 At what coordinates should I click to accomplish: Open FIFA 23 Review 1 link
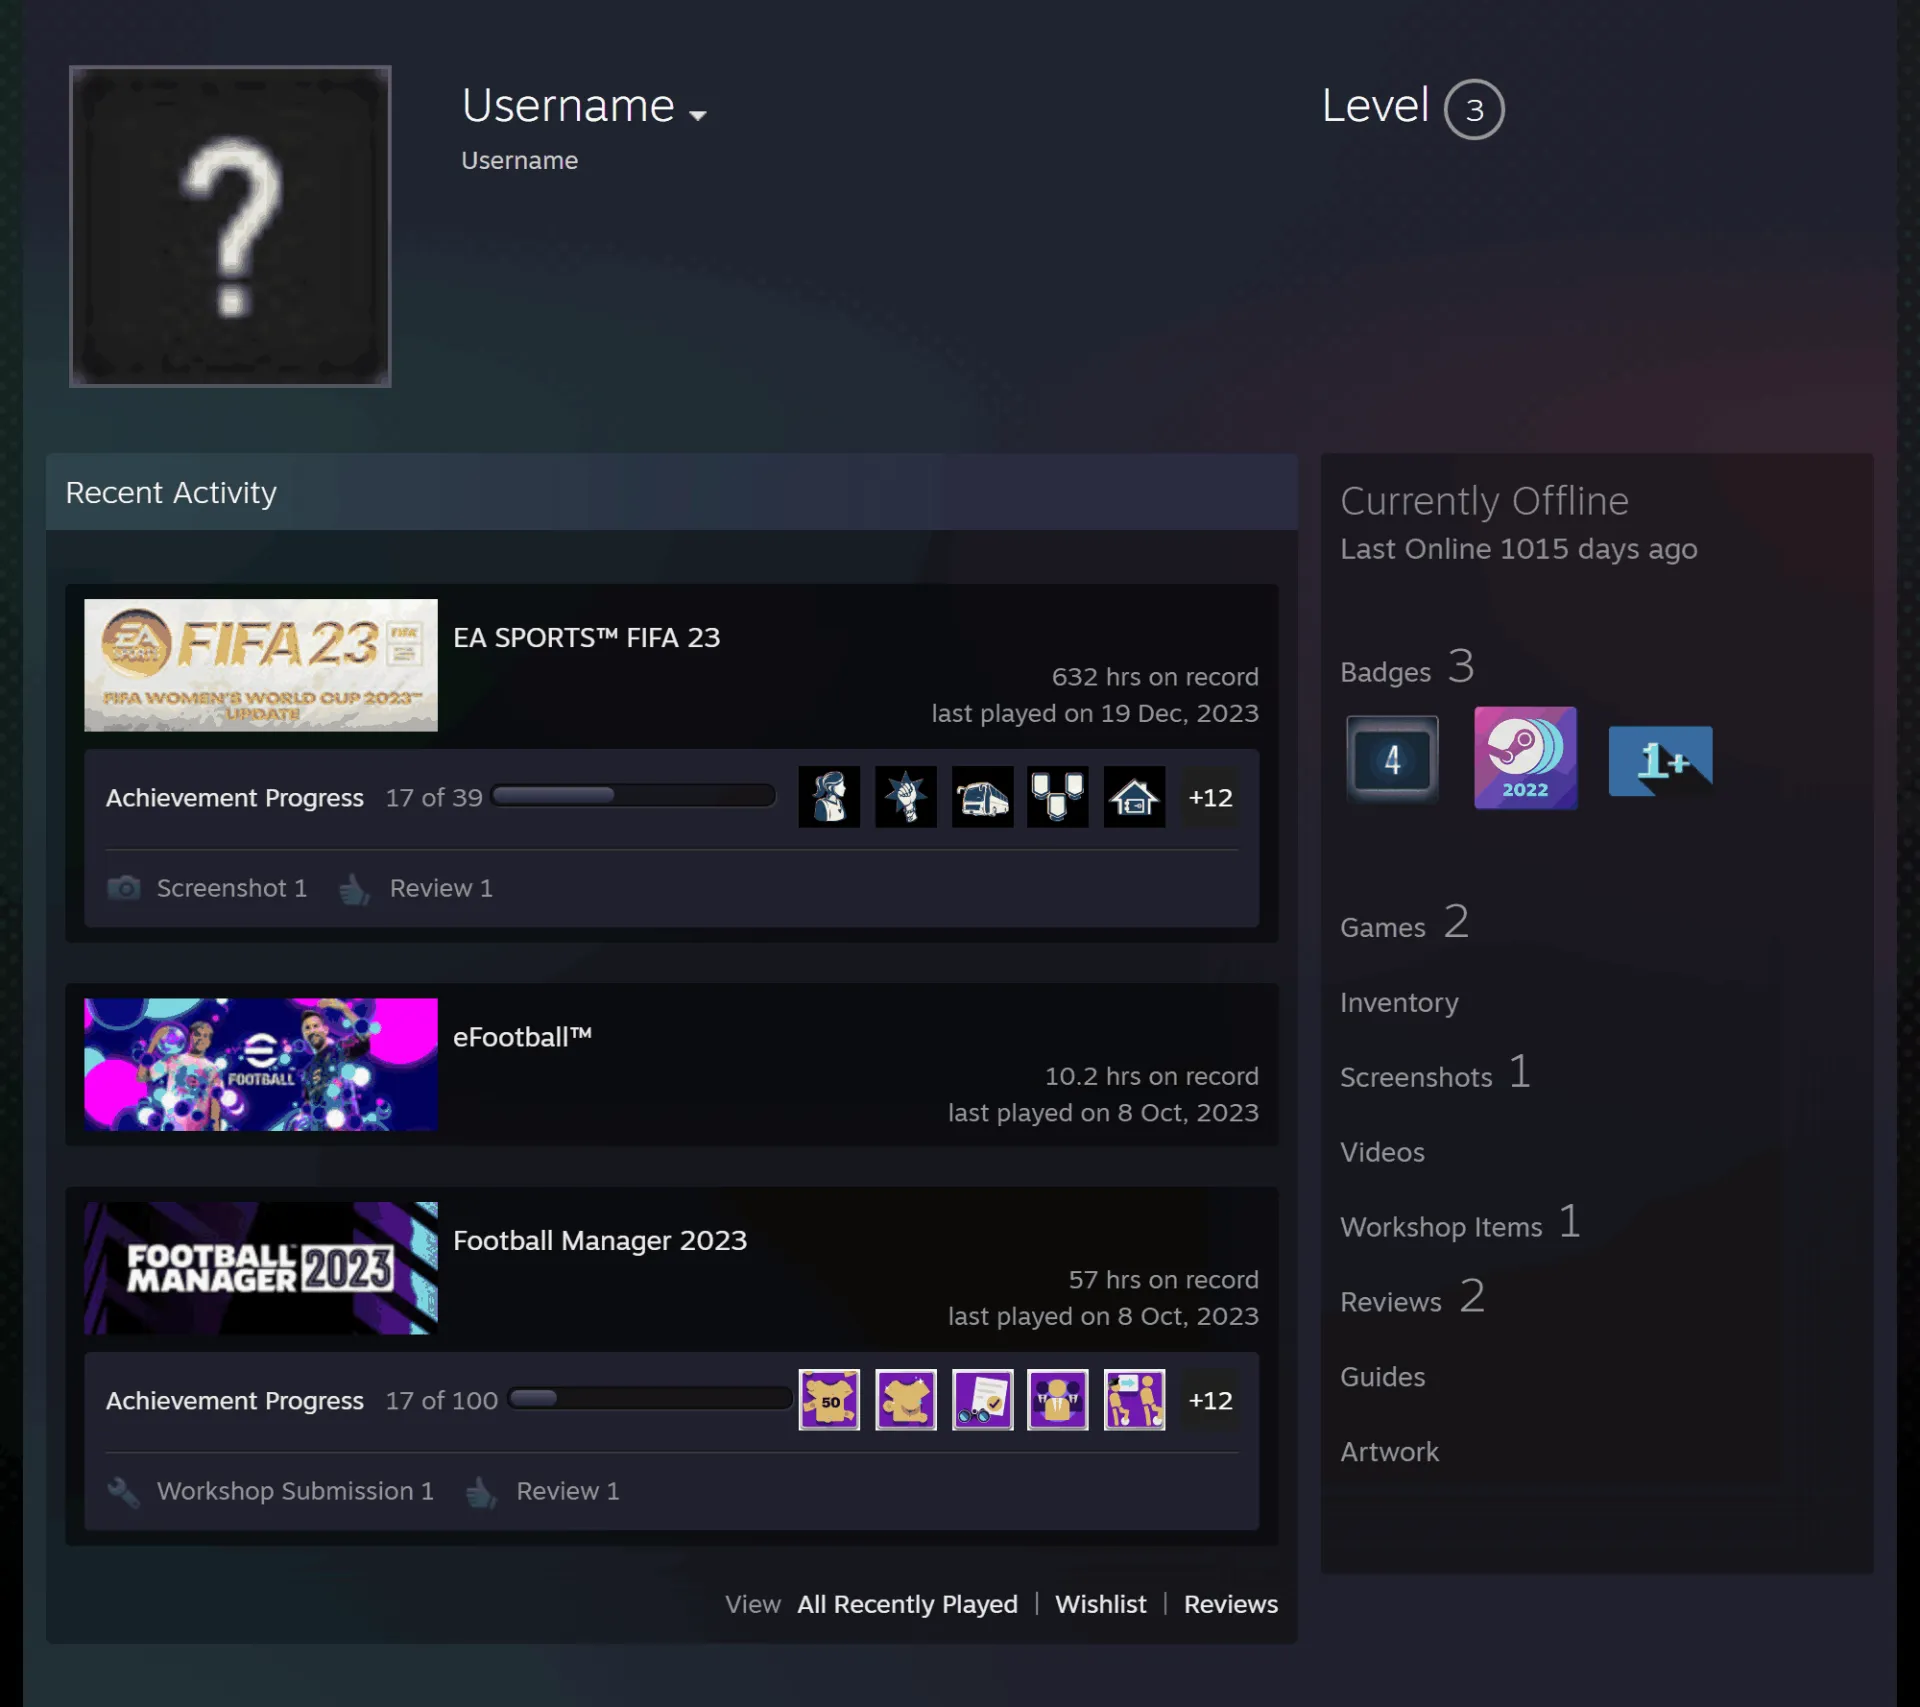point(441,888)
